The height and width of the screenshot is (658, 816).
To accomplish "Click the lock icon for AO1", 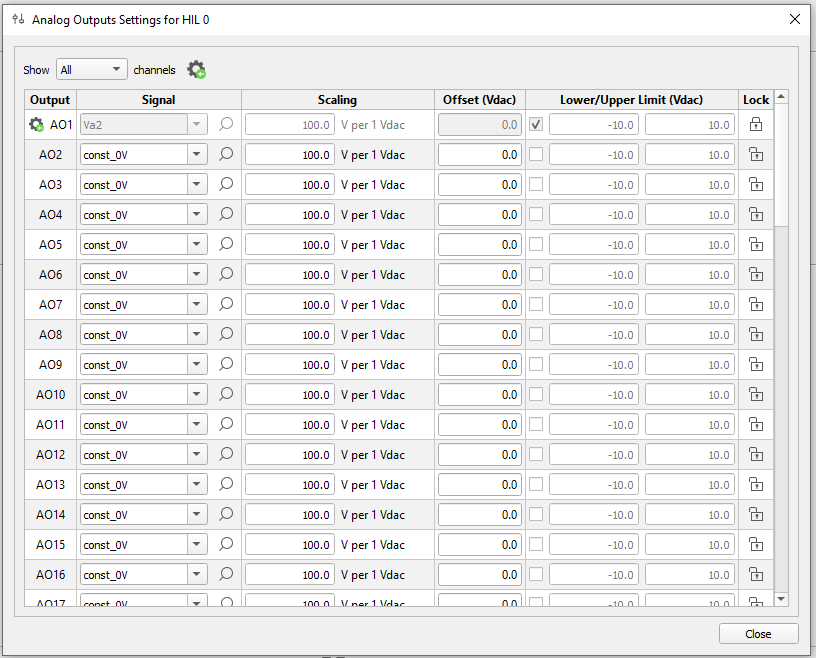I will [x=756, y=125].
